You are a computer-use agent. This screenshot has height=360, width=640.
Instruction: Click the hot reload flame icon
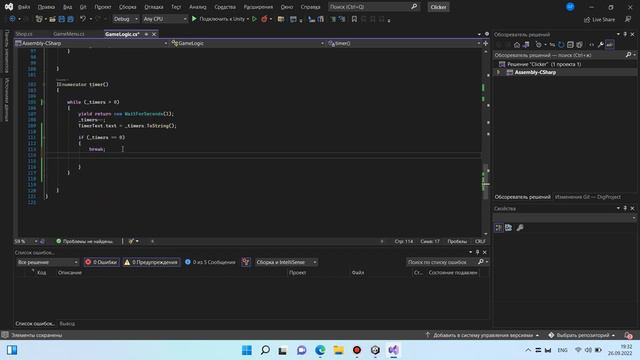coord(264,19)
